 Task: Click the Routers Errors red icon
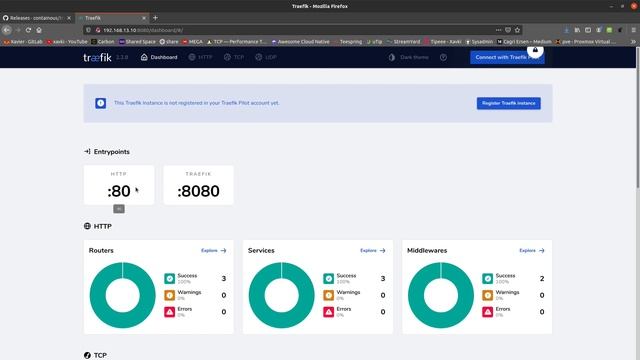169,312
